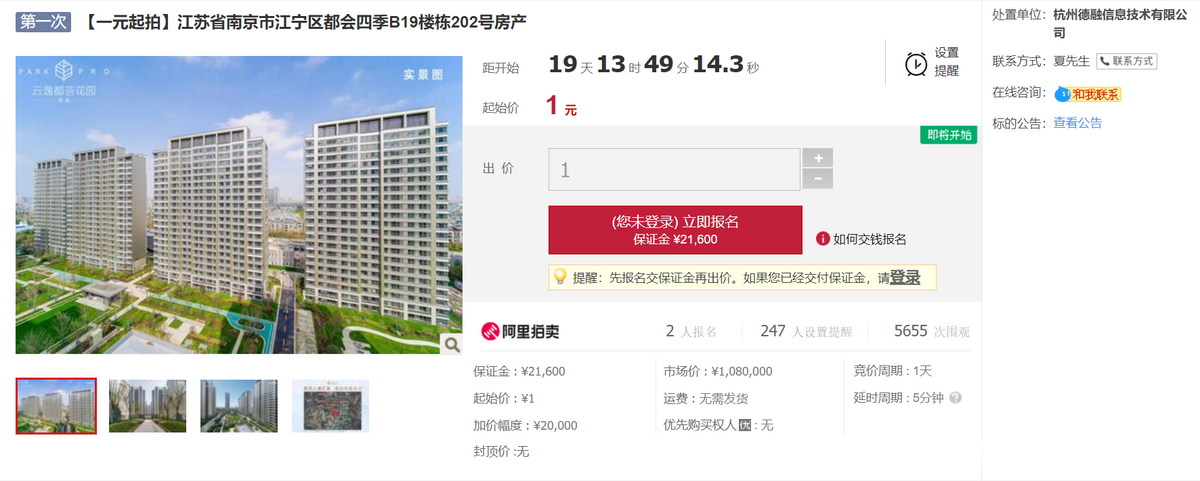Screen dimensions: 1200x481
Task: Click the bid amount input field
Action: click(674, 169)
